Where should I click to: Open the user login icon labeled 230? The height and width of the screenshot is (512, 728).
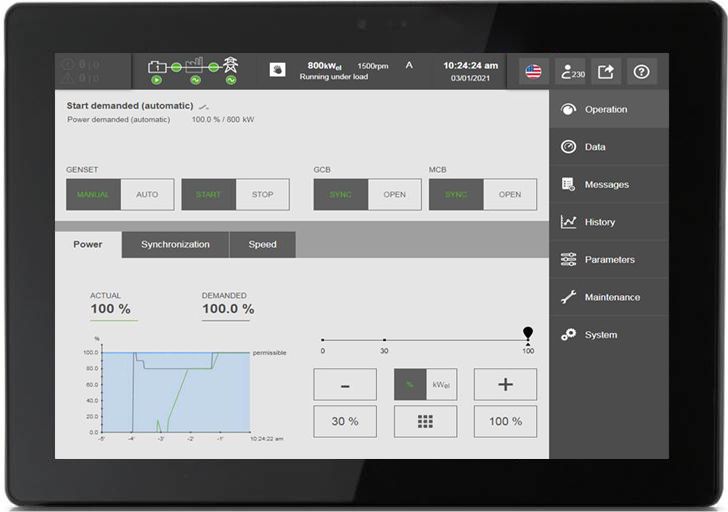(x=571, y=71)
